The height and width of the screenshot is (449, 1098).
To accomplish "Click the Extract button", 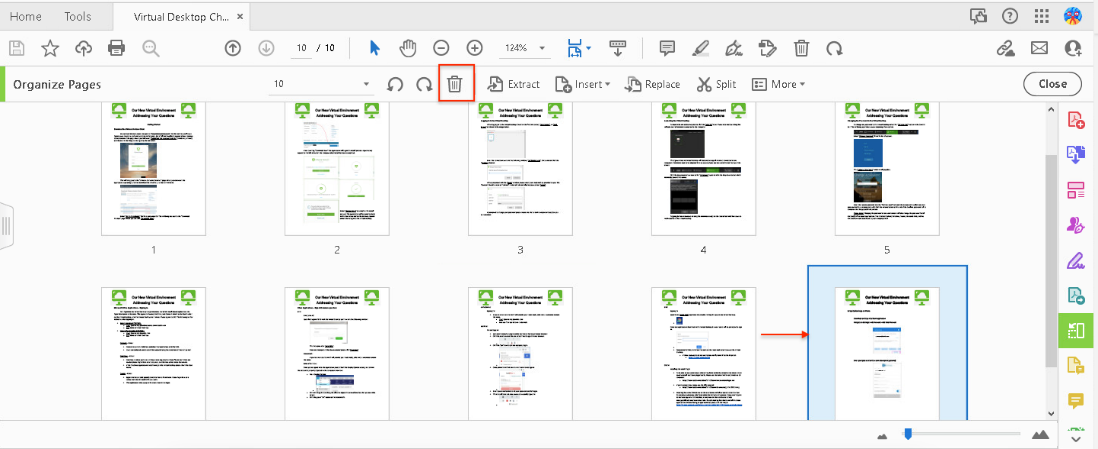I will click(x=513, y=84).
